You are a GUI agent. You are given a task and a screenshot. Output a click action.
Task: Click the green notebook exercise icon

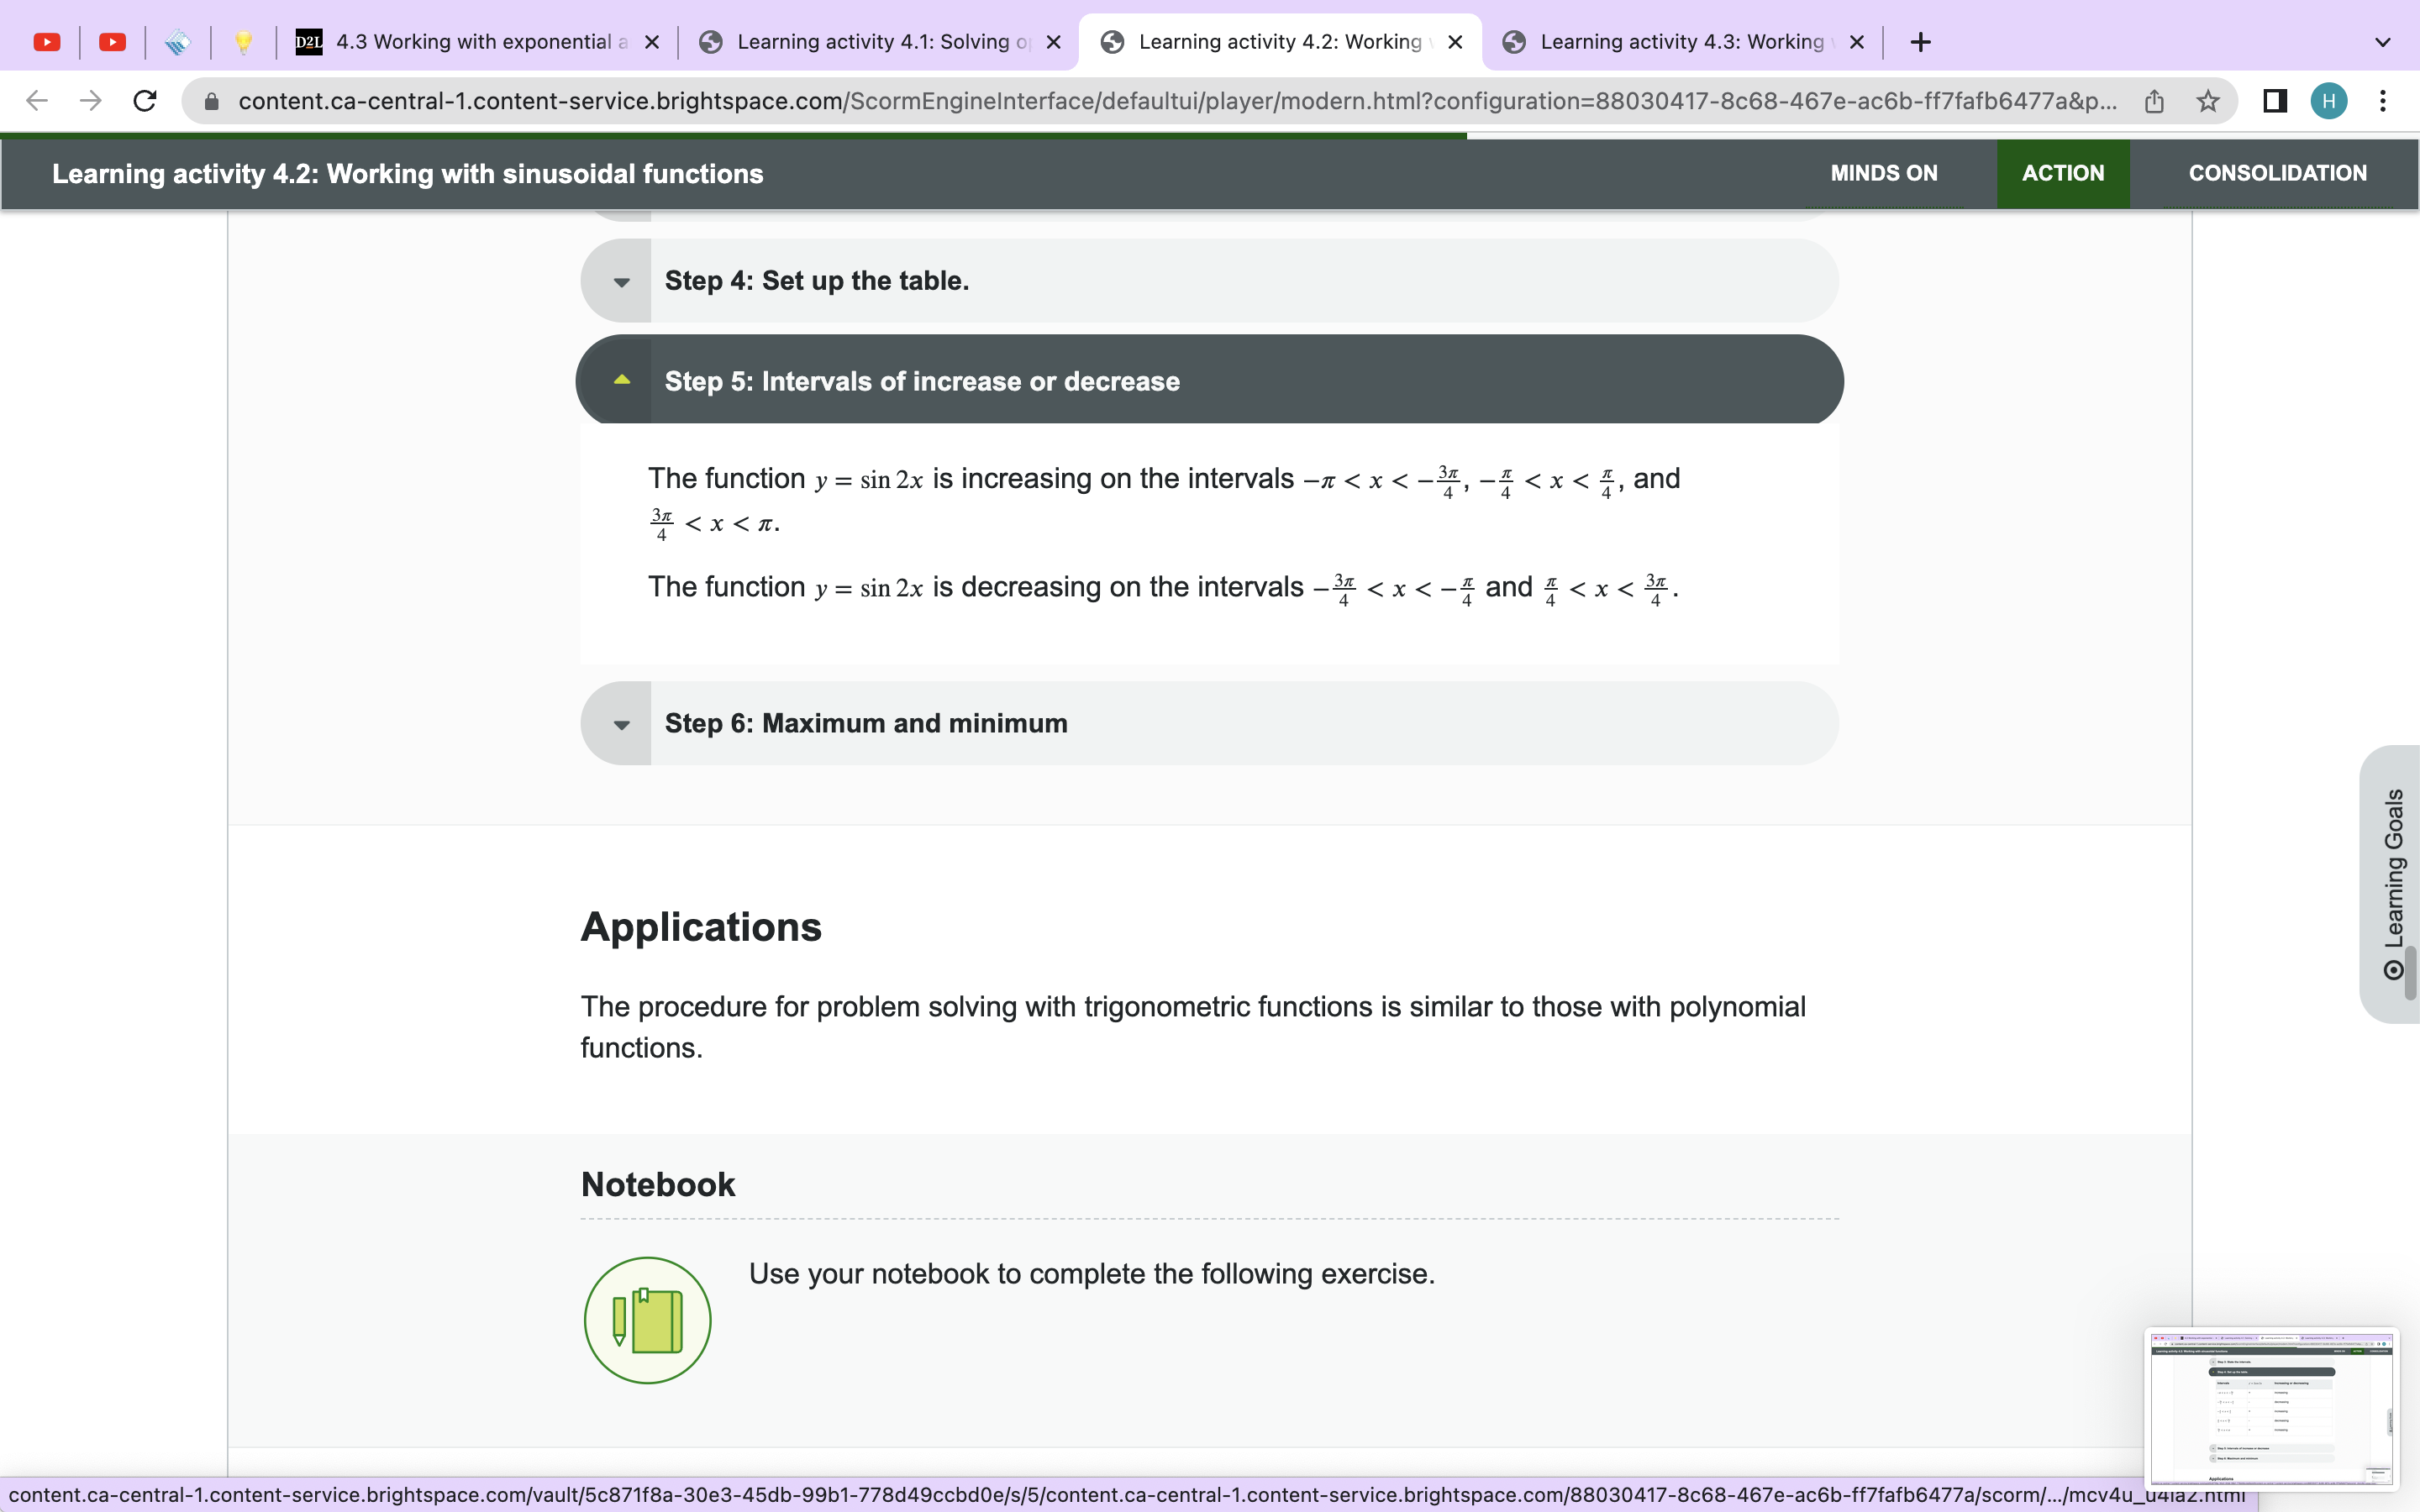pyautogui.click(x=647, y=1320)
